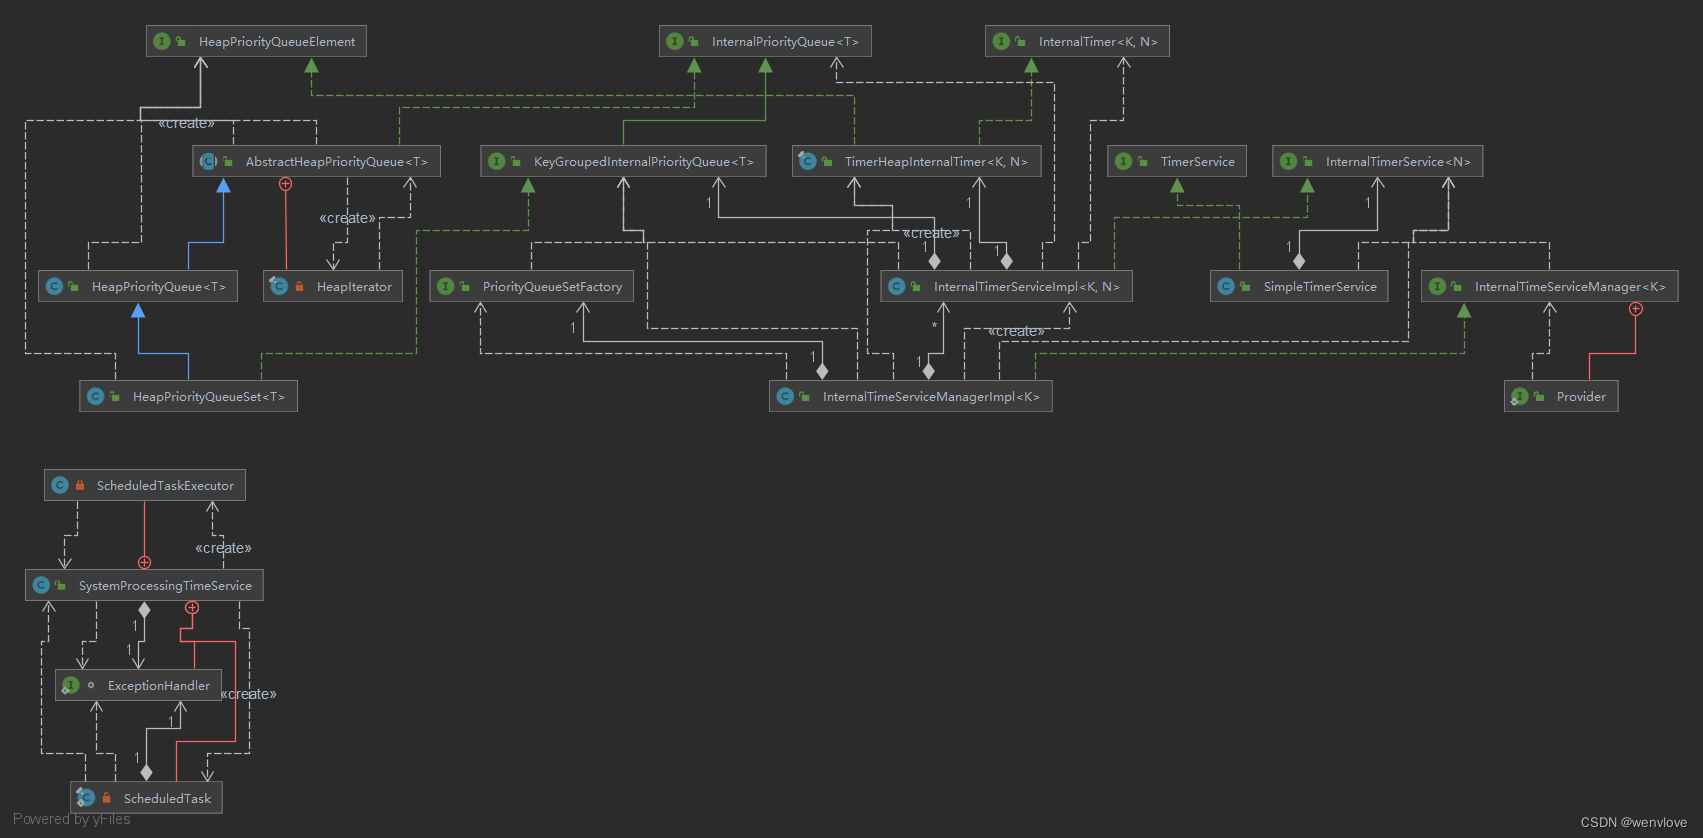Click the InternalTimerService<N> node
The height and width of the screenshot is (838, 1703).
pyautogui.click(x=1377, y=161)
